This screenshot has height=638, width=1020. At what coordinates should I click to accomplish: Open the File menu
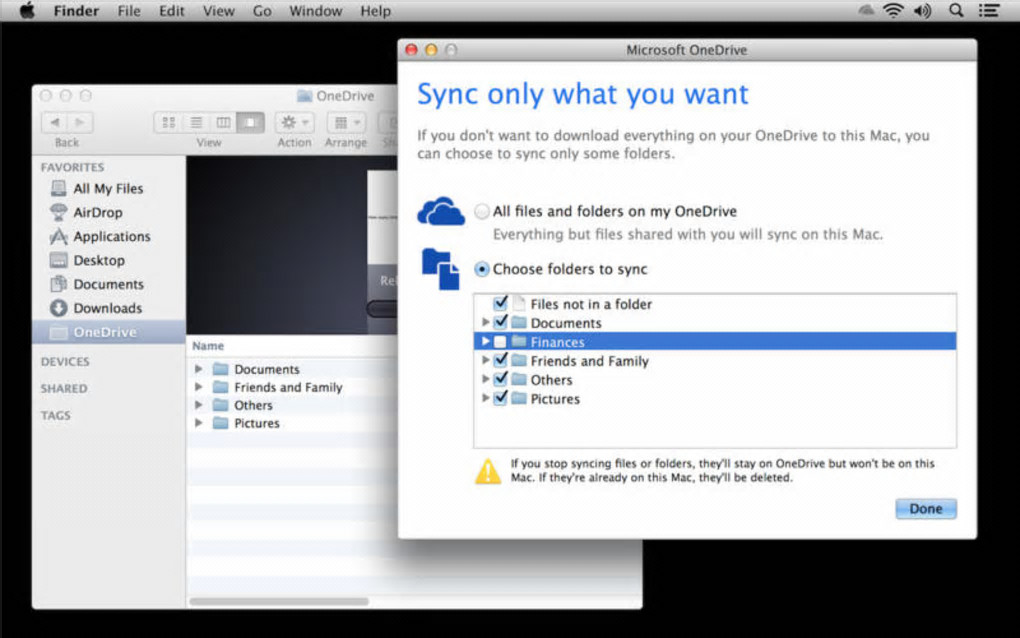(x=129, y=11)
